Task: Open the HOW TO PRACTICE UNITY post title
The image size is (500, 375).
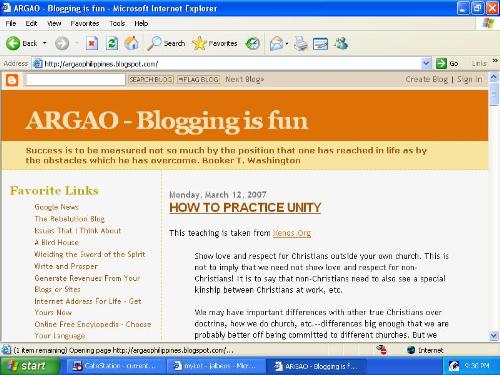Action: pos(245,208)
